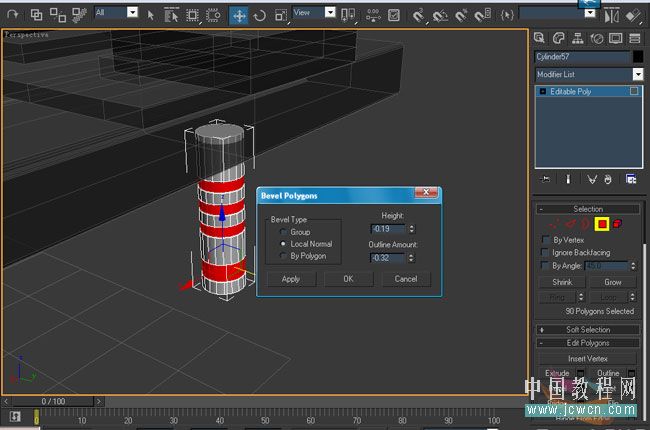Enable Ignore Backfacing checkbox
The width and height of the screenshot is (650, 430).
pos(545,252)
